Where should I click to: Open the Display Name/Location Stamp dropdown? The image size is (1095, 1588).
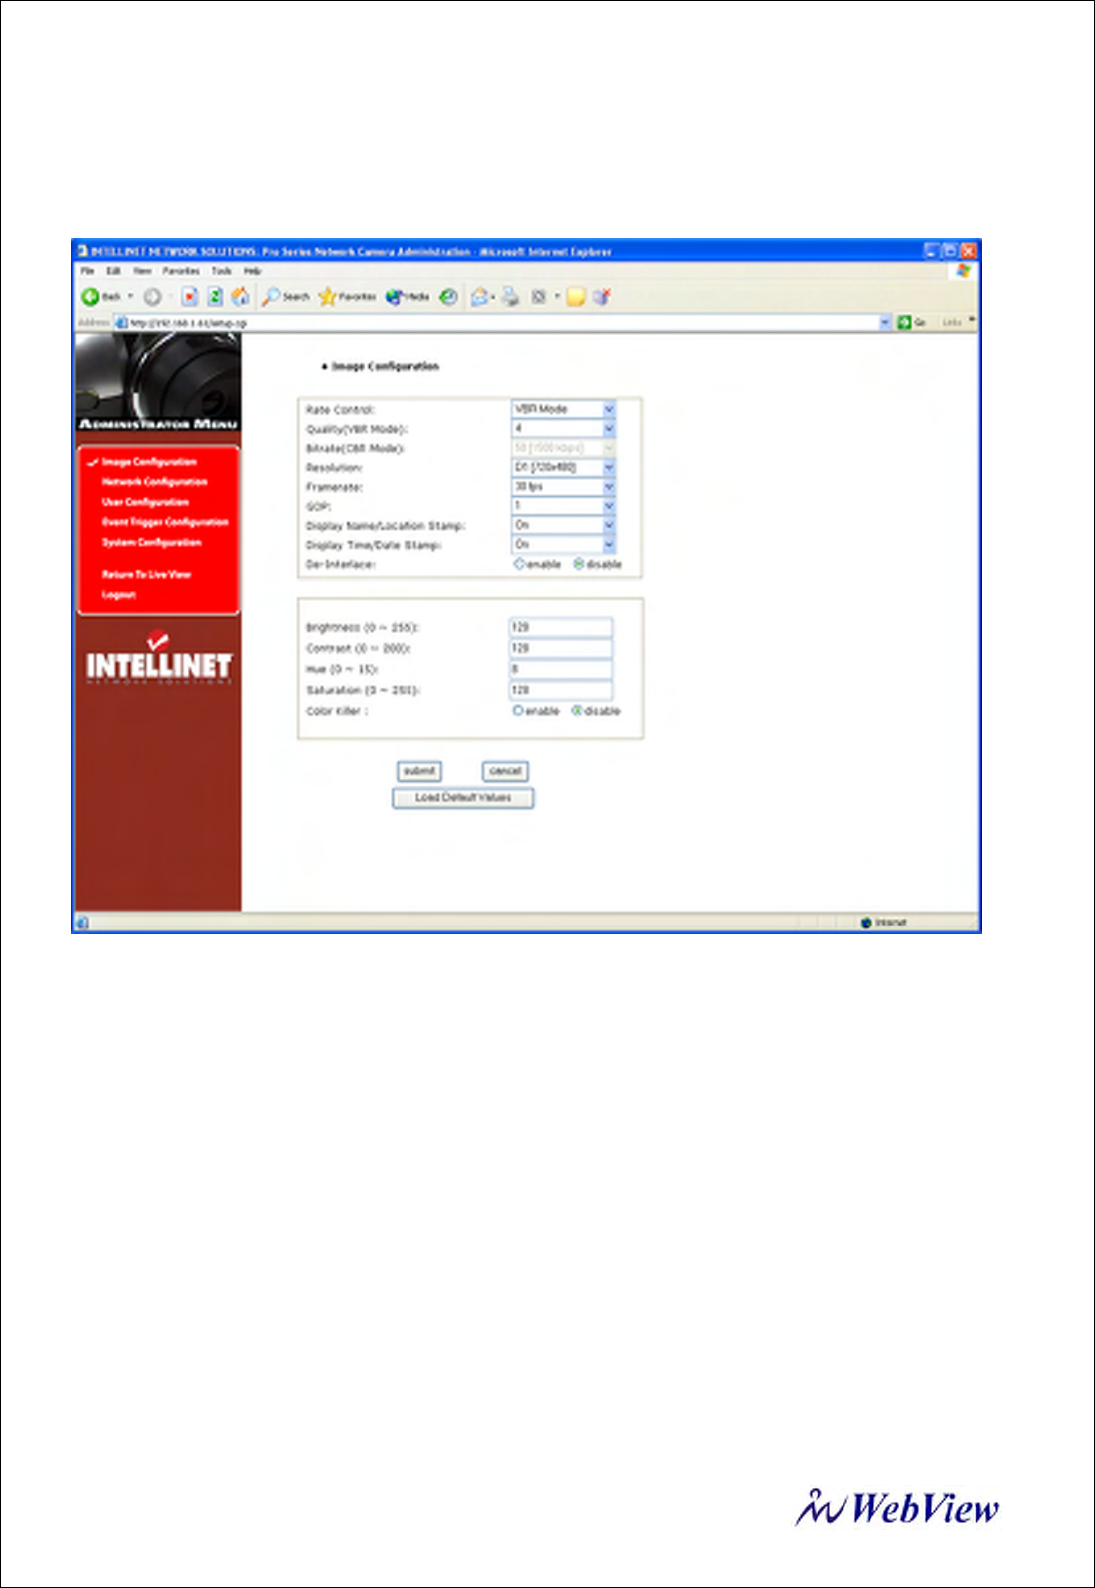click(563, 525)
